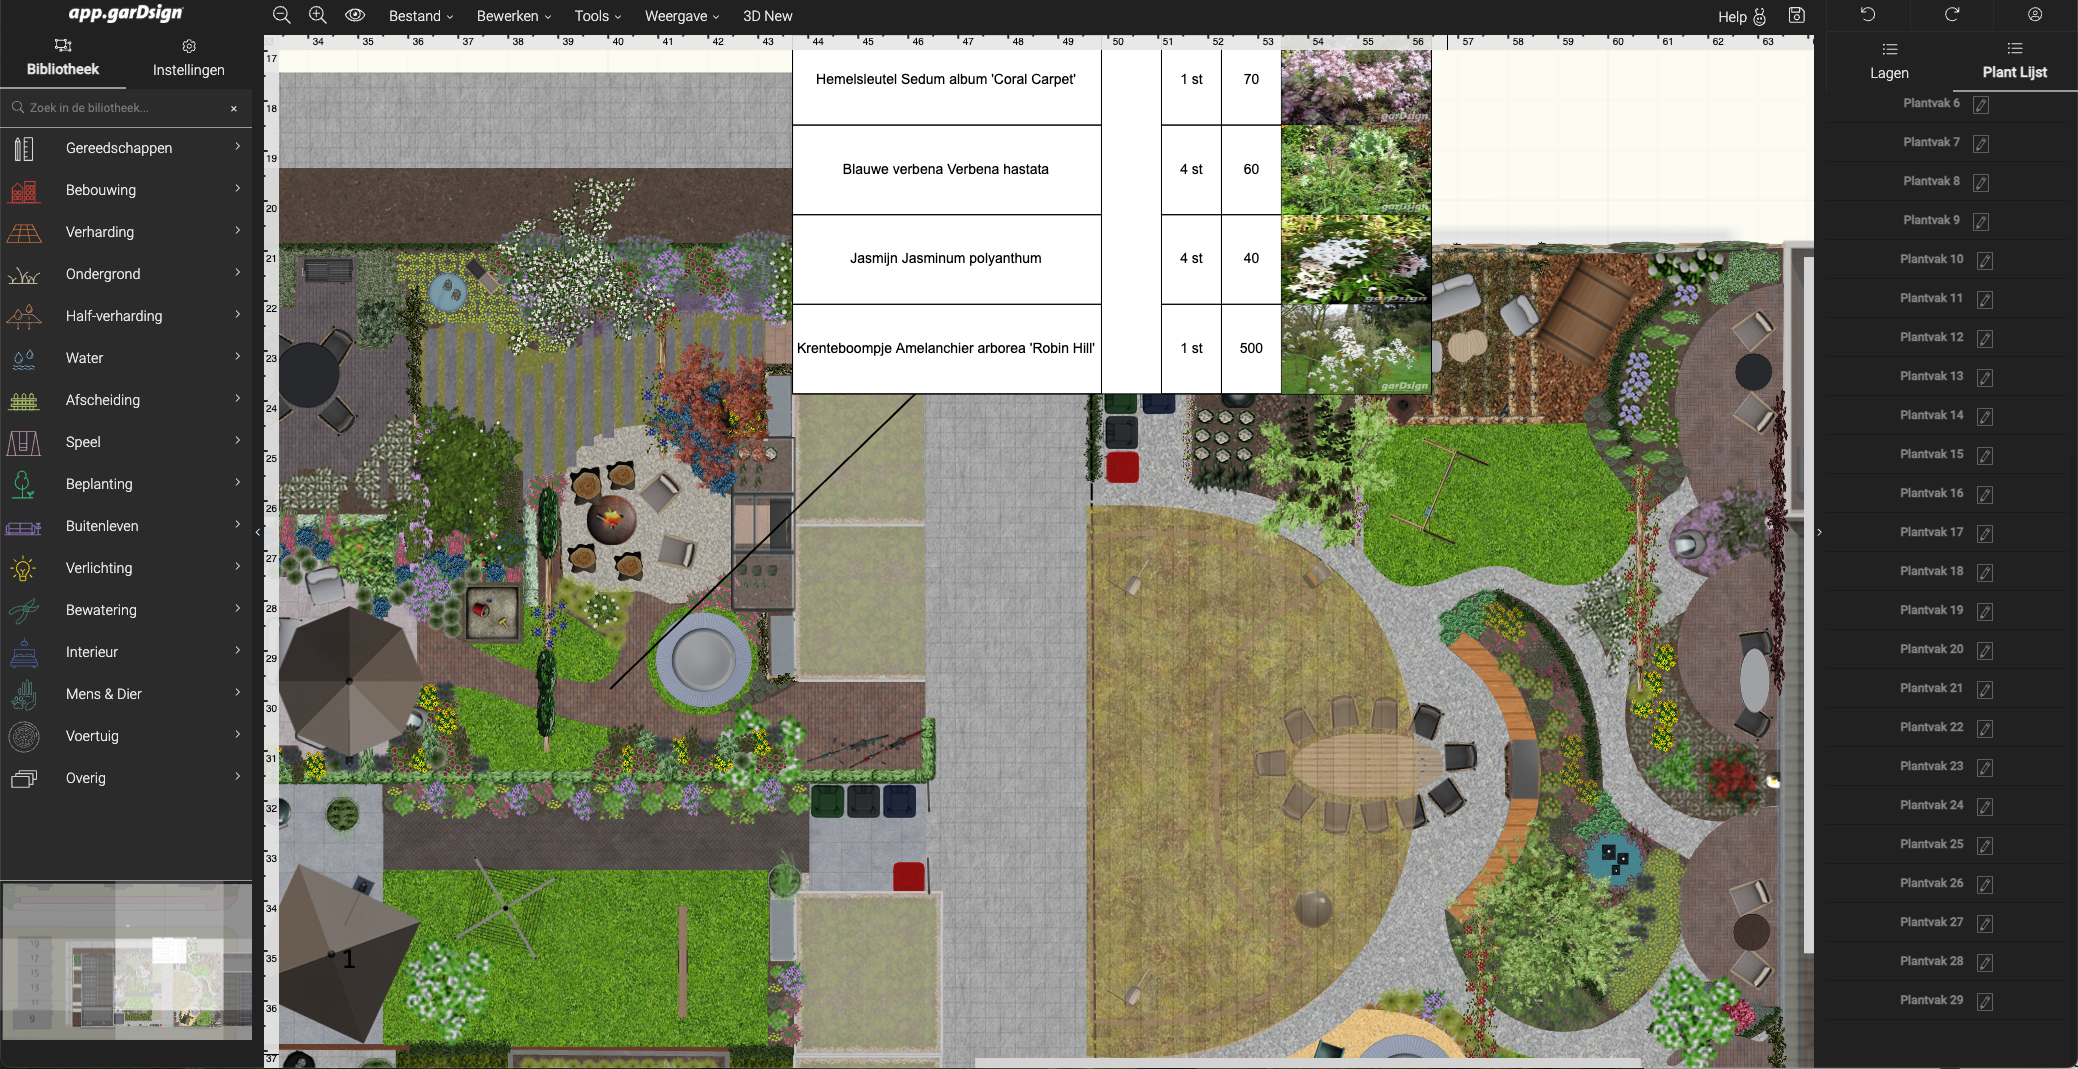Image resolution: width=2078 pixels, height=1069 pixels.
Task: Open the user account icon
Action: [x=2035, y=14]
